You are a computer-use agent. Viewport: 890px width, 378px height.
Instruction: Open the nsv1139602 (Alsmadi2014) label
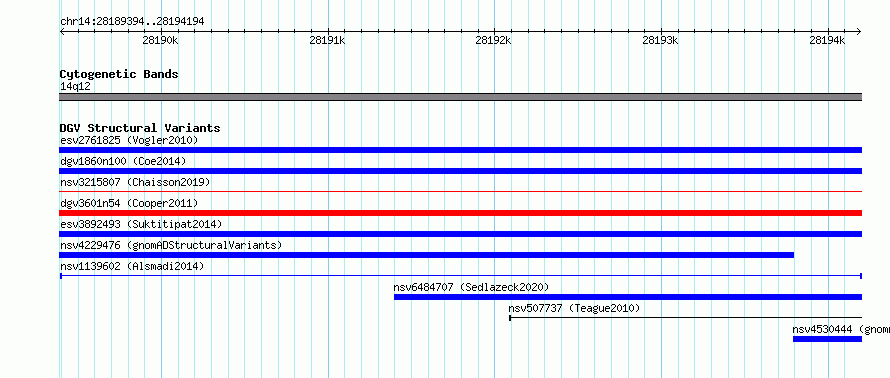click(132, 266)
